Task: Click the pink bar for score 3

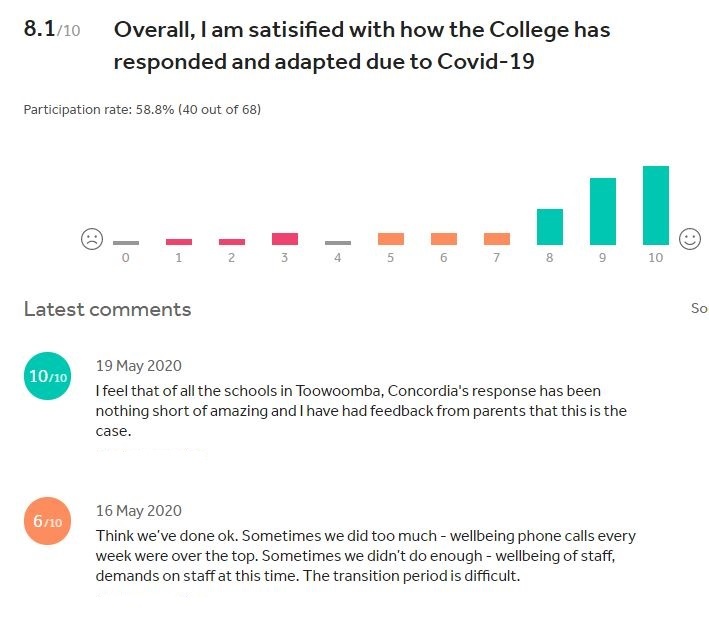Action: [x=285, y=239]
